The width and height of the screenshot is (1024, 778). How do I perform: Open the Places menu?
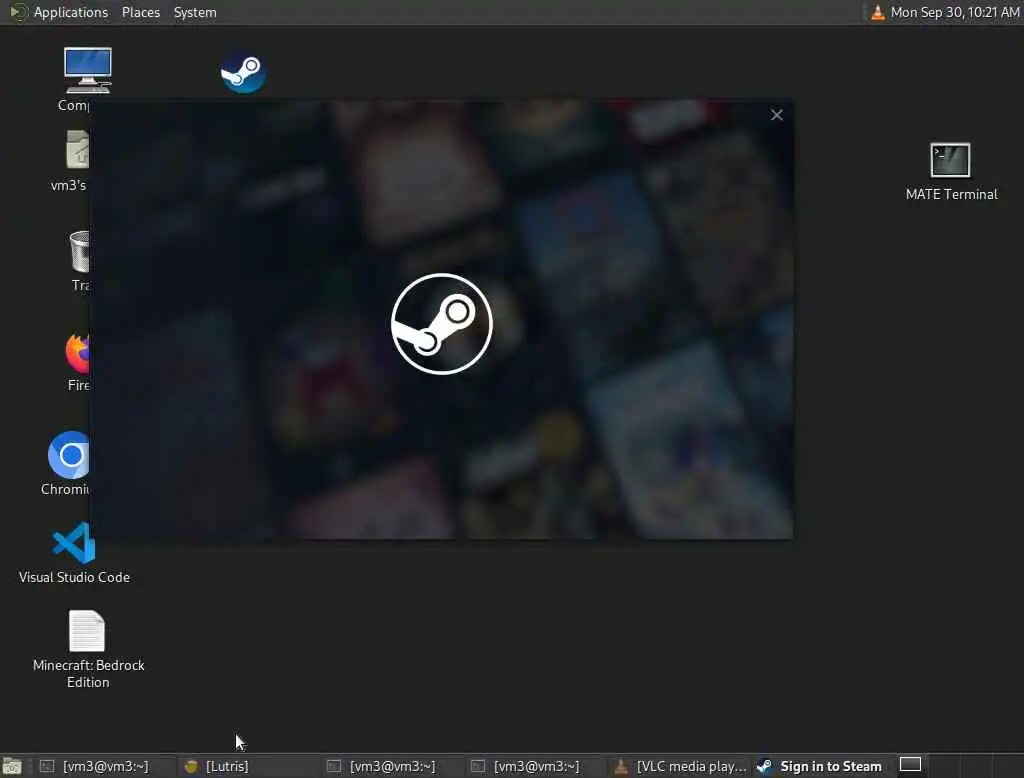click(x=141, y=12)
